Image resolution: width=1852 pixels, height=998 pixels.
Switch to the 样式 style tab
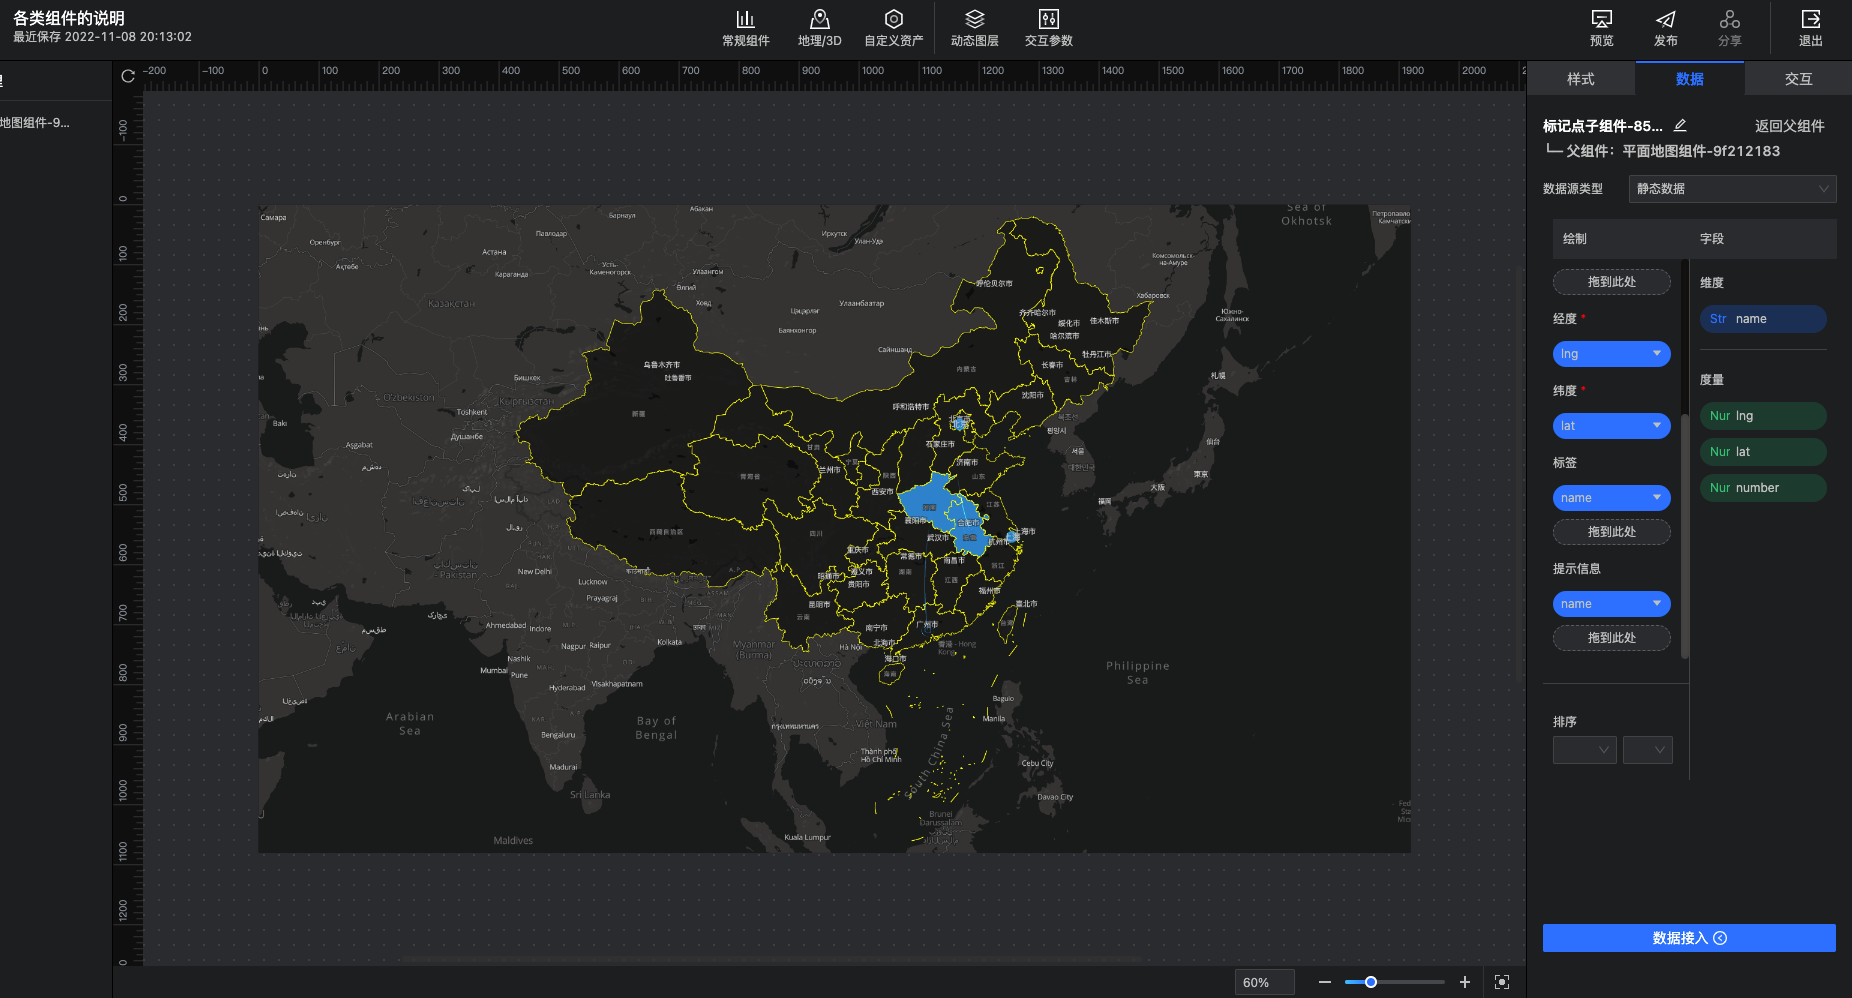pyautogui.click(x=1580, y=79)
